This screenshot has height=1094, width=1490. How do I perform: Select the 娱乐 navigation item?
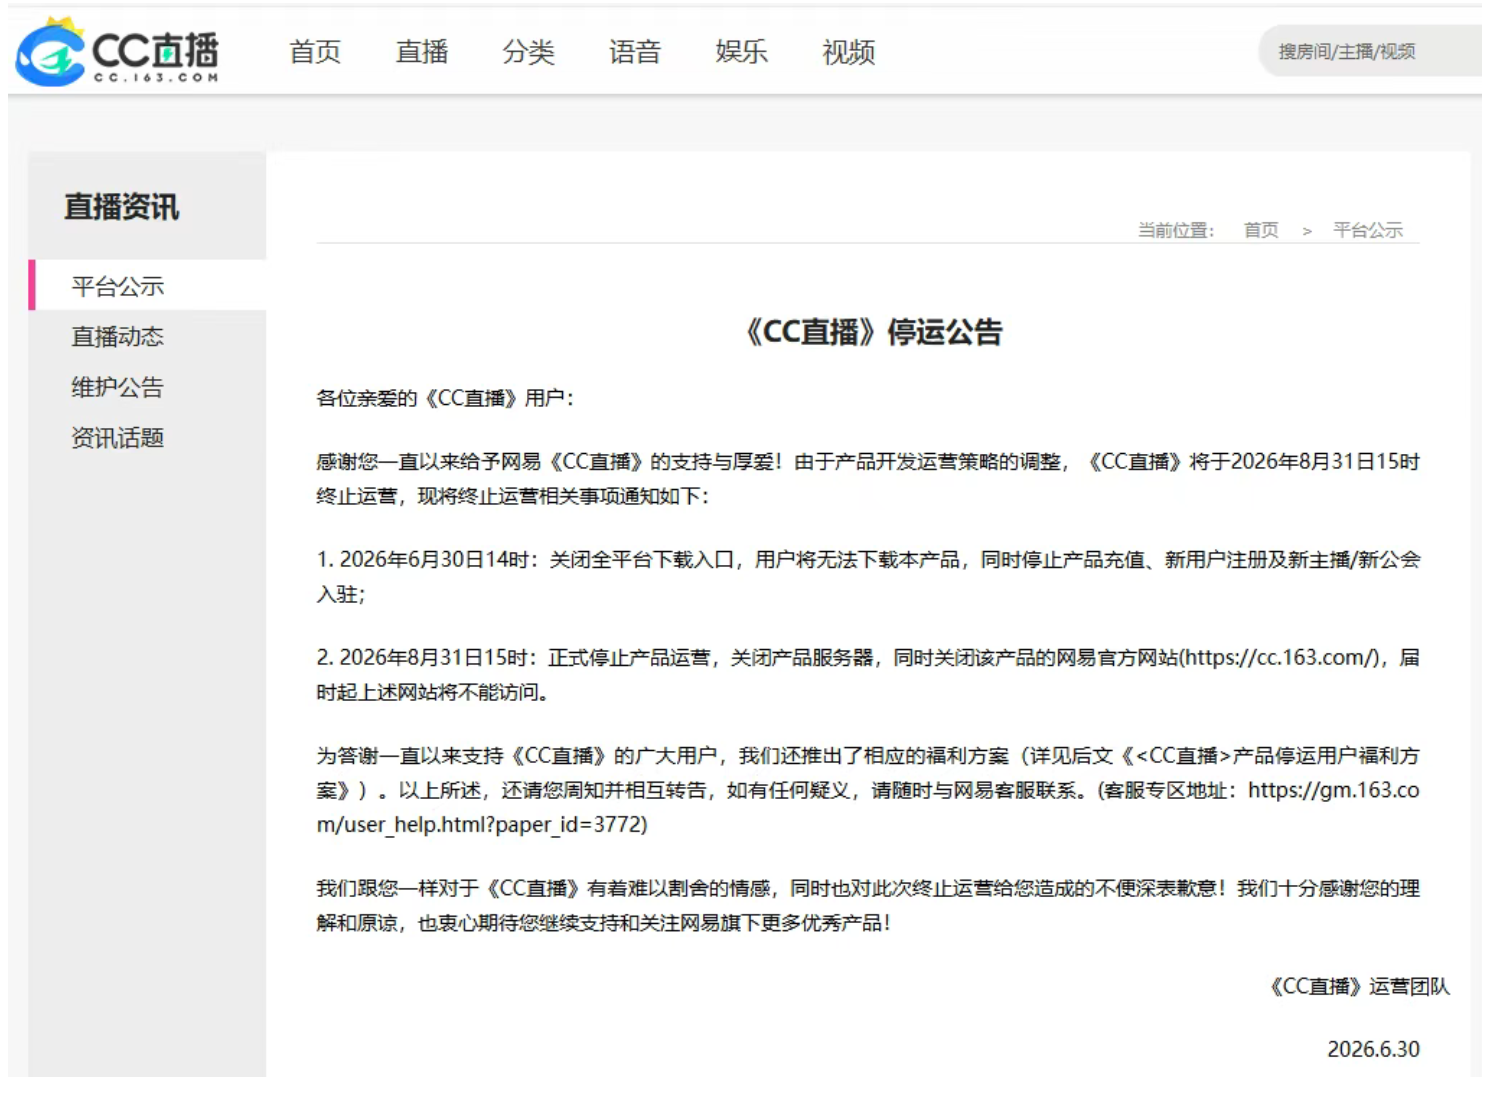[741, 52]
